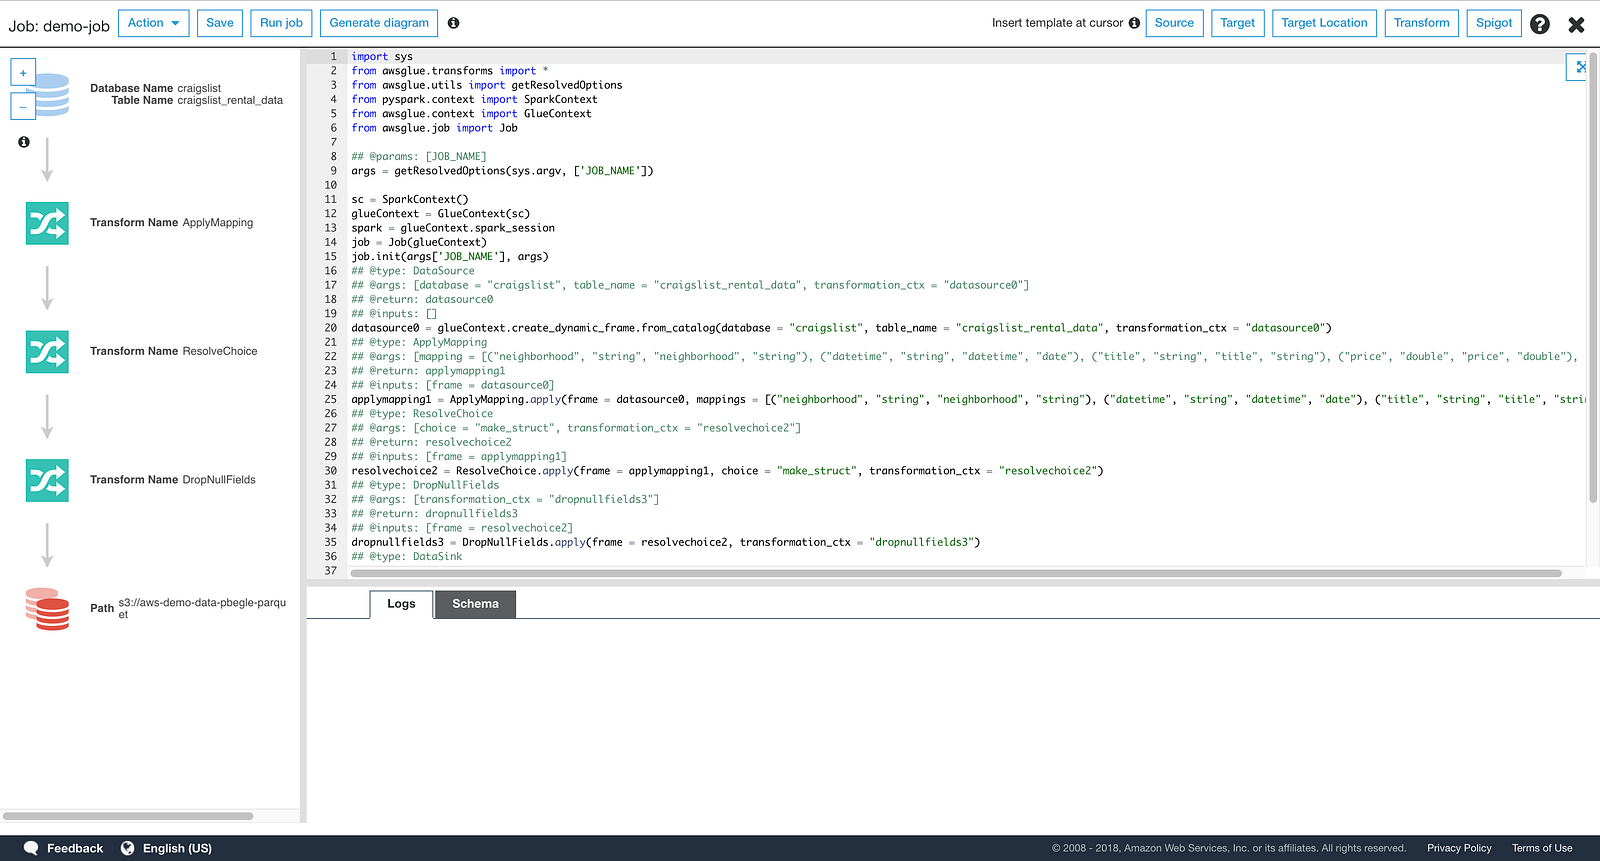The height and width of the screenshot is (861, 1600).
Task: Click info icon beside Generate diagram
Action: (454, 23)
